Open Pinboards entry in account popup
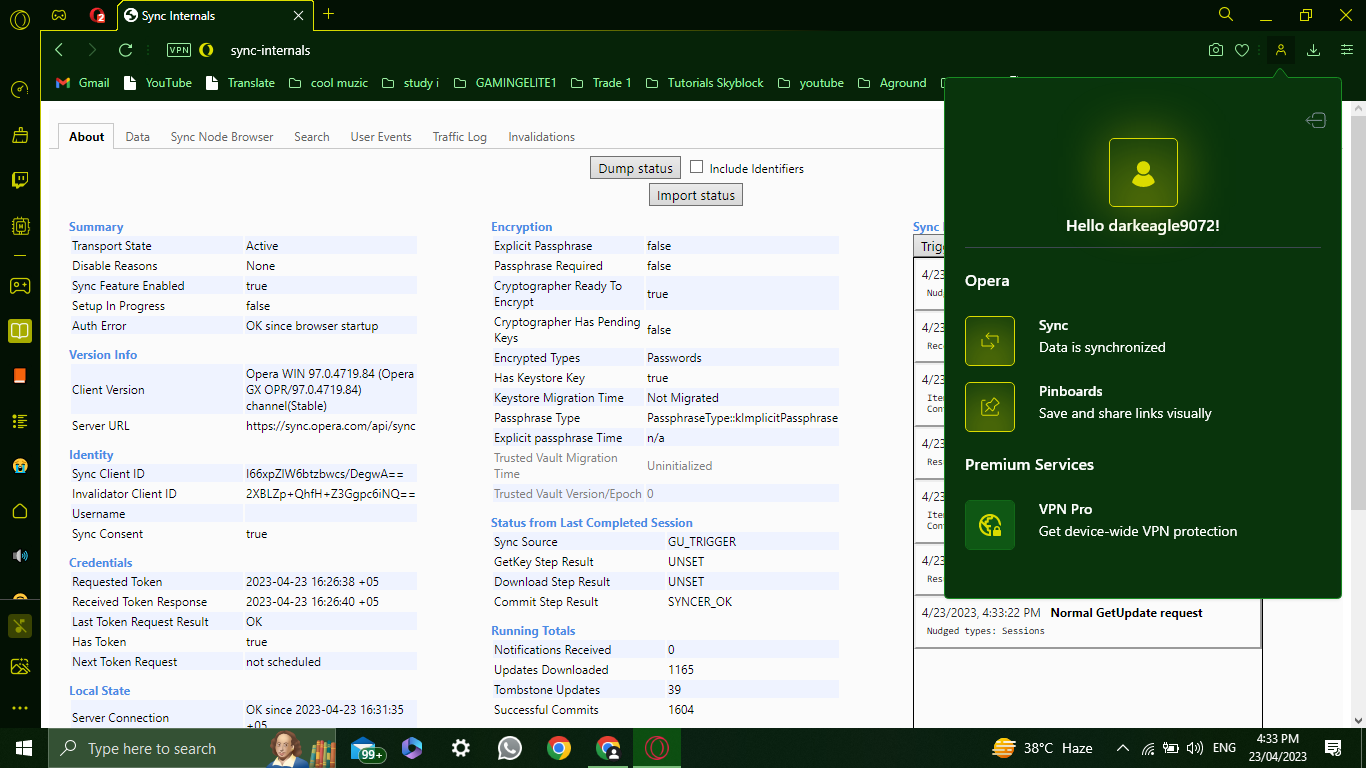Image resolution: width=1366 pixels, height=768 pixels. tap(1142, 407)
